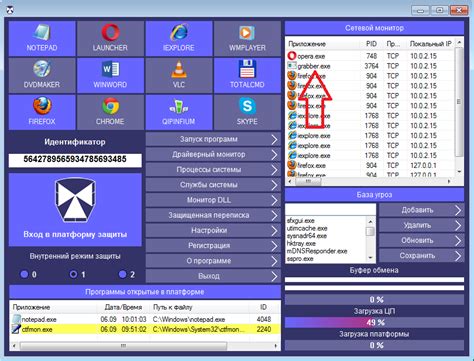Click the Загрузка платформы 0 % bar

pos(374,345)
